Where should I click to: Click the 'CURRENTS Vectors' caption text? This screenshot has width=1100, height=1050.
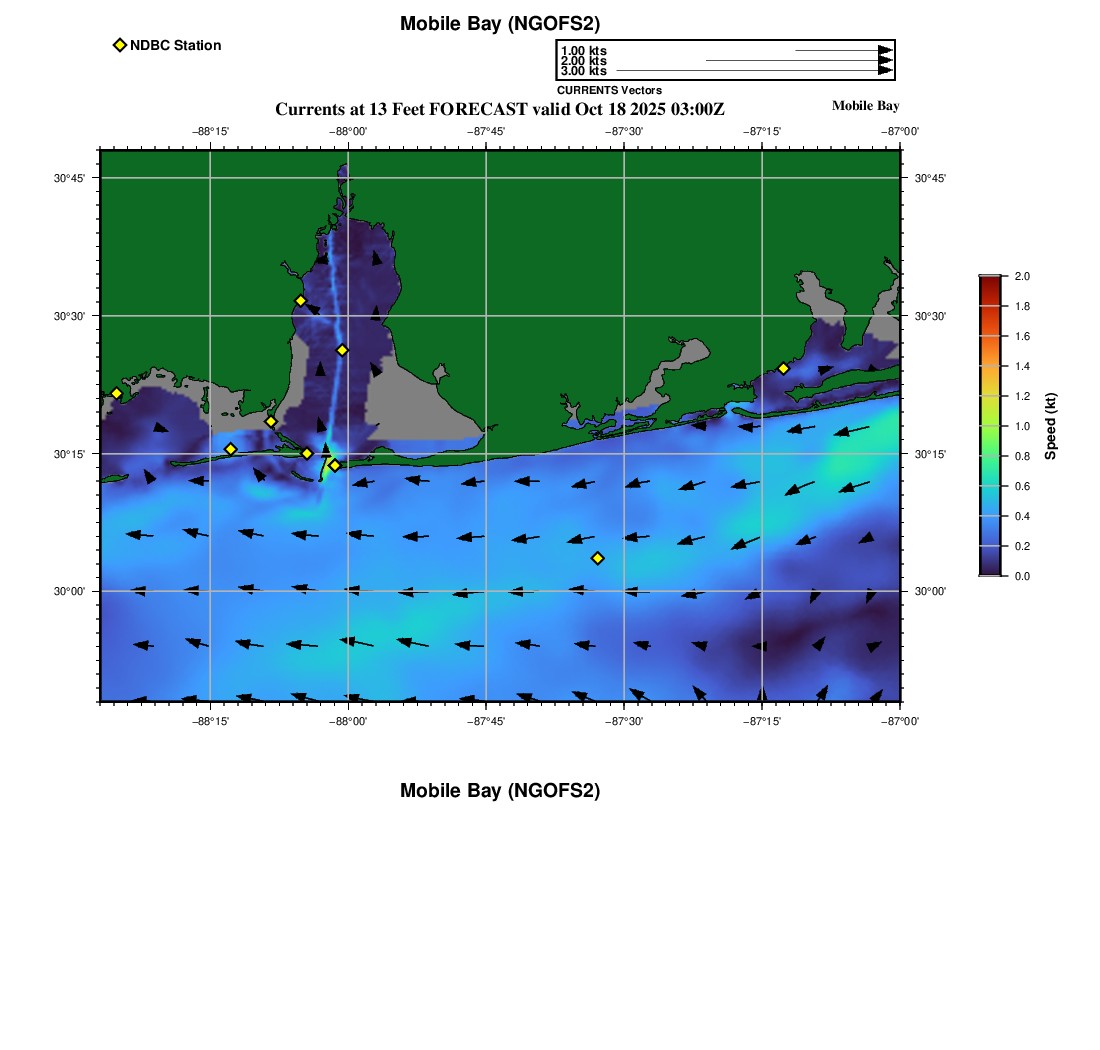[x=609, y=90]
